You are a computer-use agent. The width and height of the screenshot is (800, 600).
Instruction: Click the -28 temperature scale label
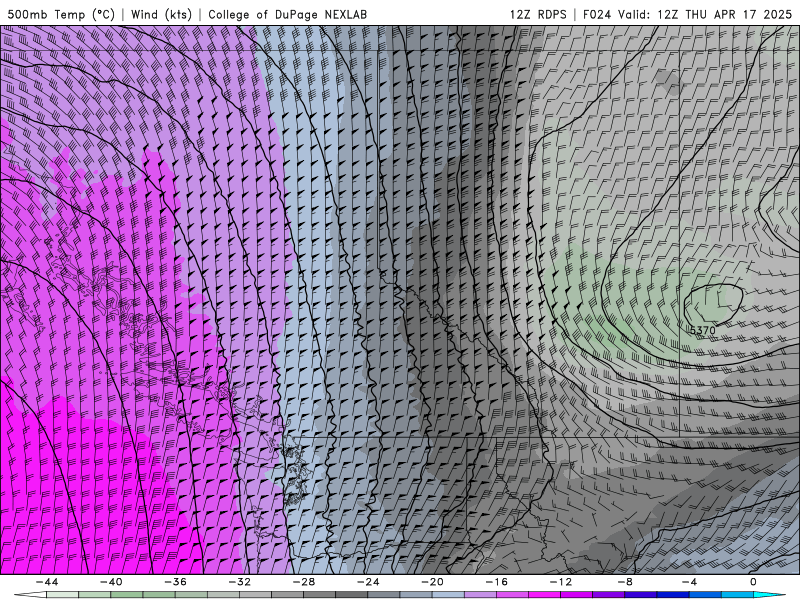pos(304,582)
